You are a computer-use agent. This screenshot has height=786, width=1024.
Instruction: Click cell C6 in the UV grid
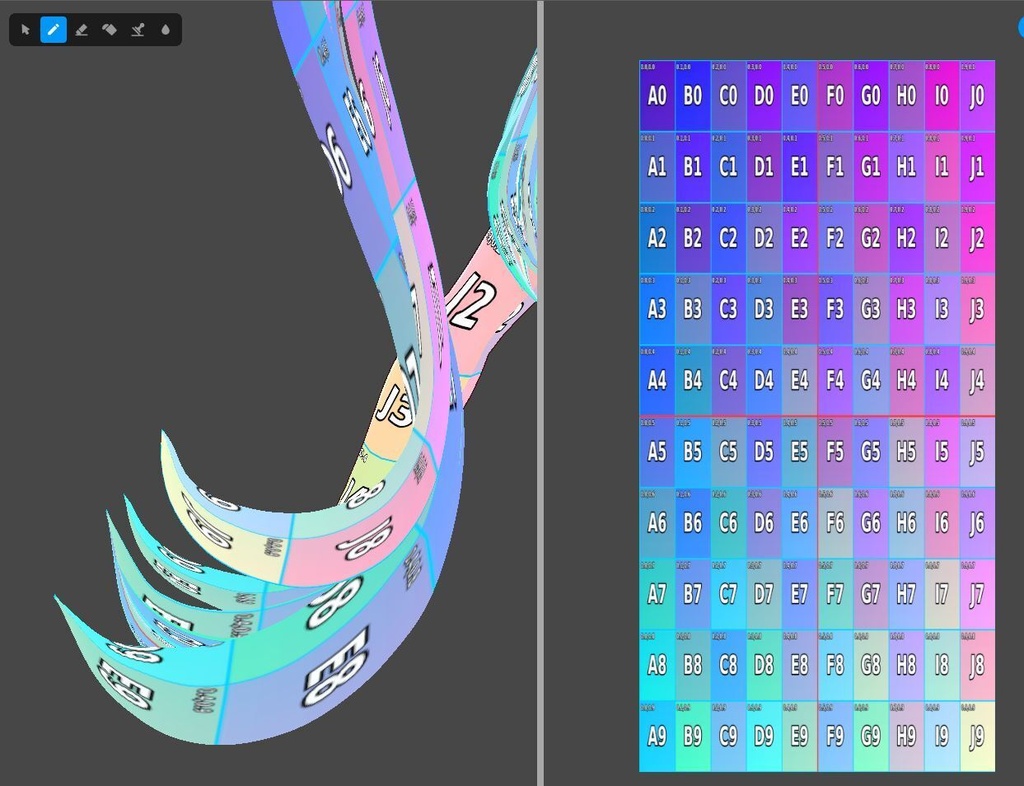728,523
